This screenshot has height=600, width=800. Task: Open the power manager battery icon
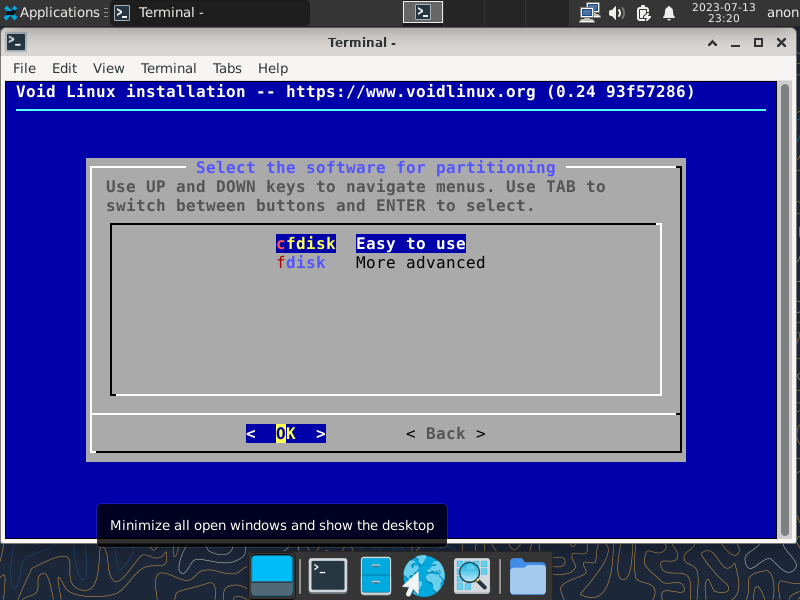point(643,12)
